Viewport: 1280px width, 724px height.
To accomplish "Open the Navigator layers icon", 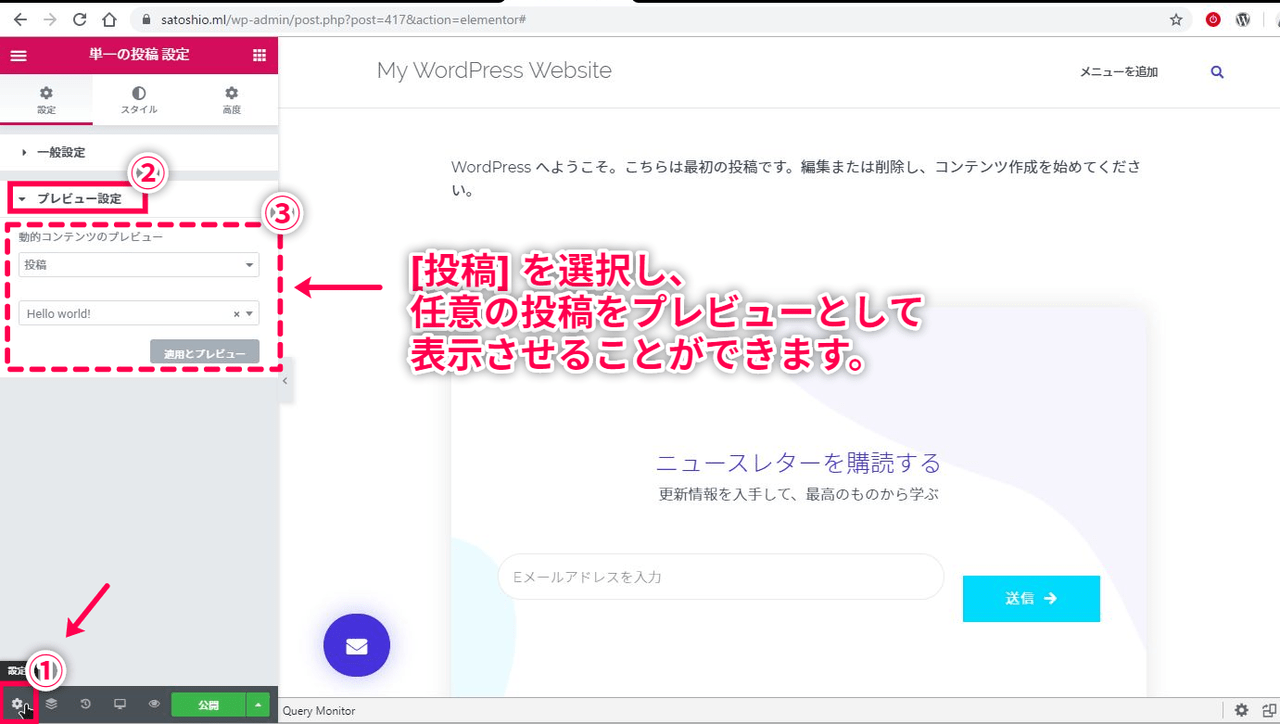I will click(x=52, y=704).
